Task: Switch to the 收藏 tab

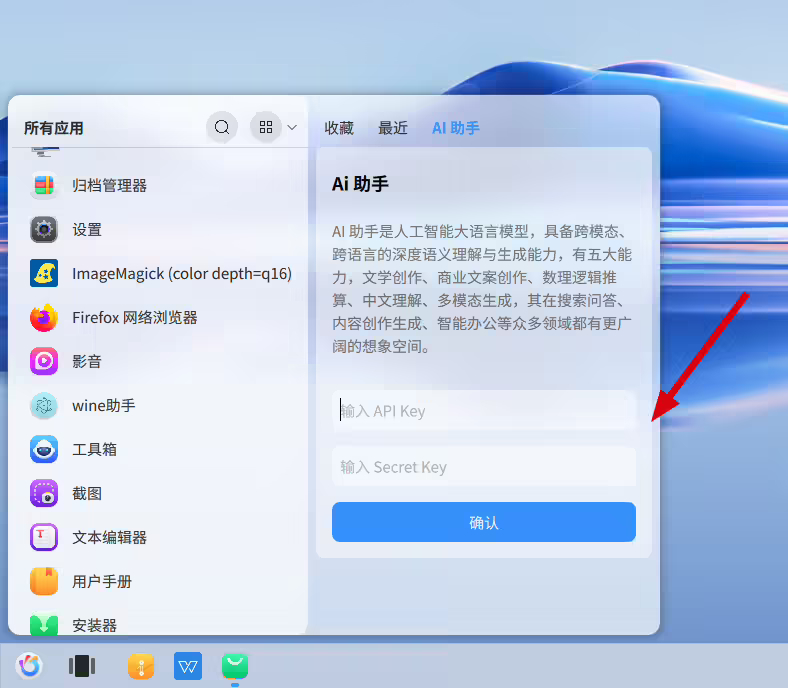Action: click(x=339, y=128)
